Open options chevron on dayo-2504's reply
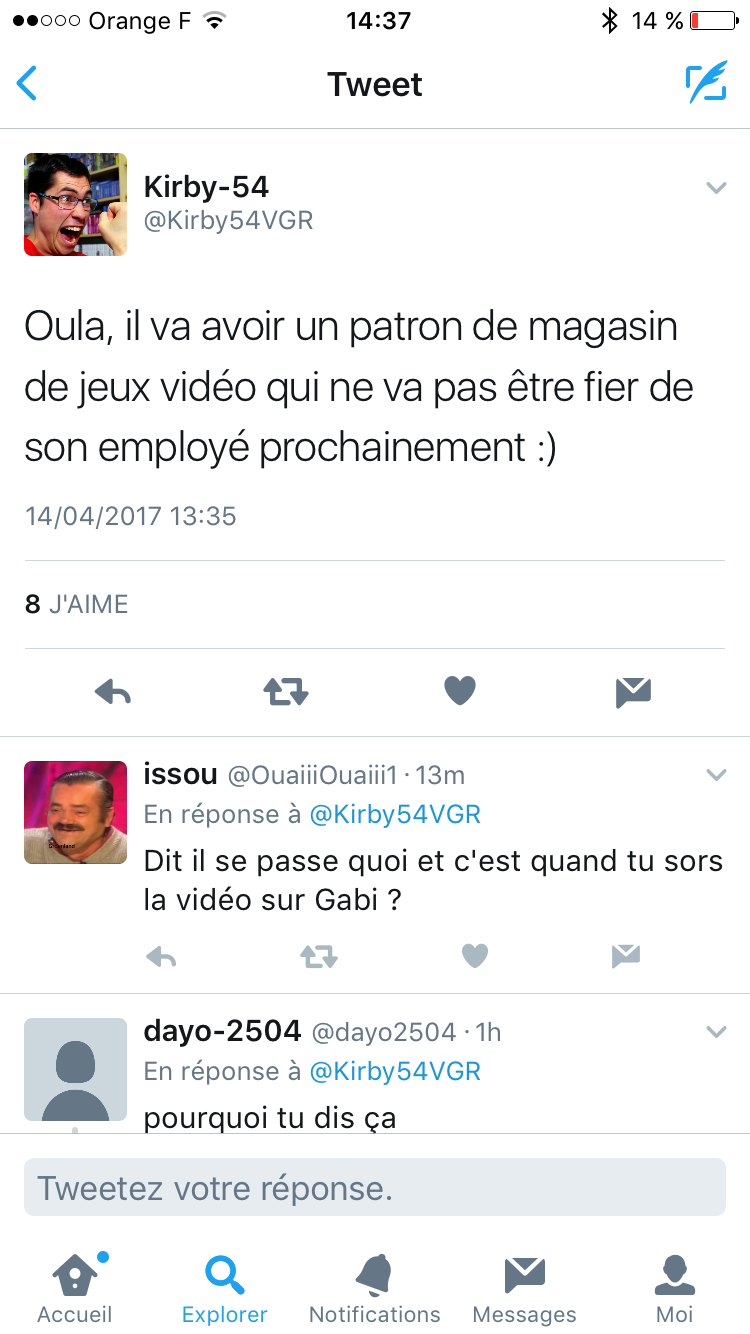The image size is (750, 1334). tap(716, 1031)
